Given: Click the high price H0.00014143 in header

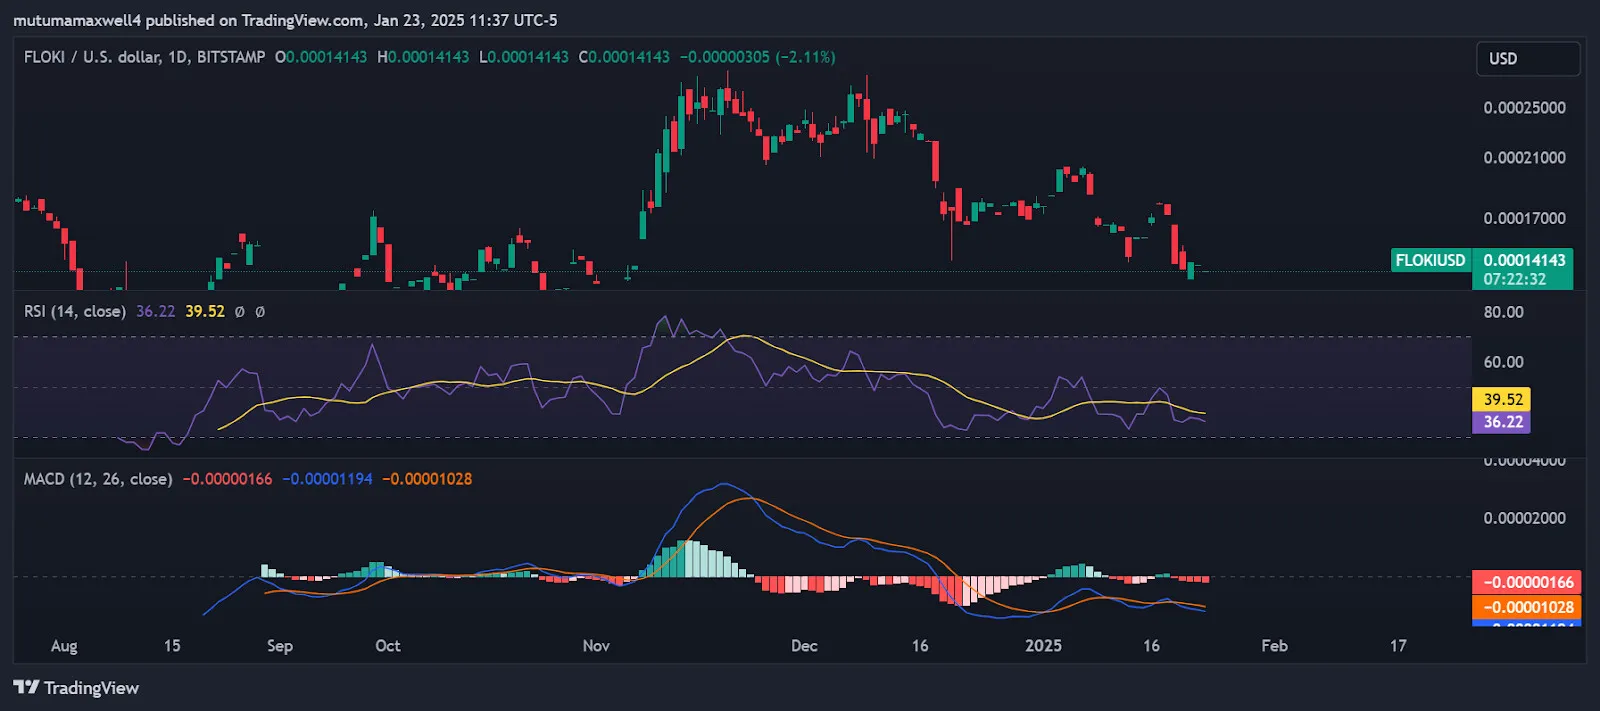Looking at the screenshot, I should click(x=423, y=57).
